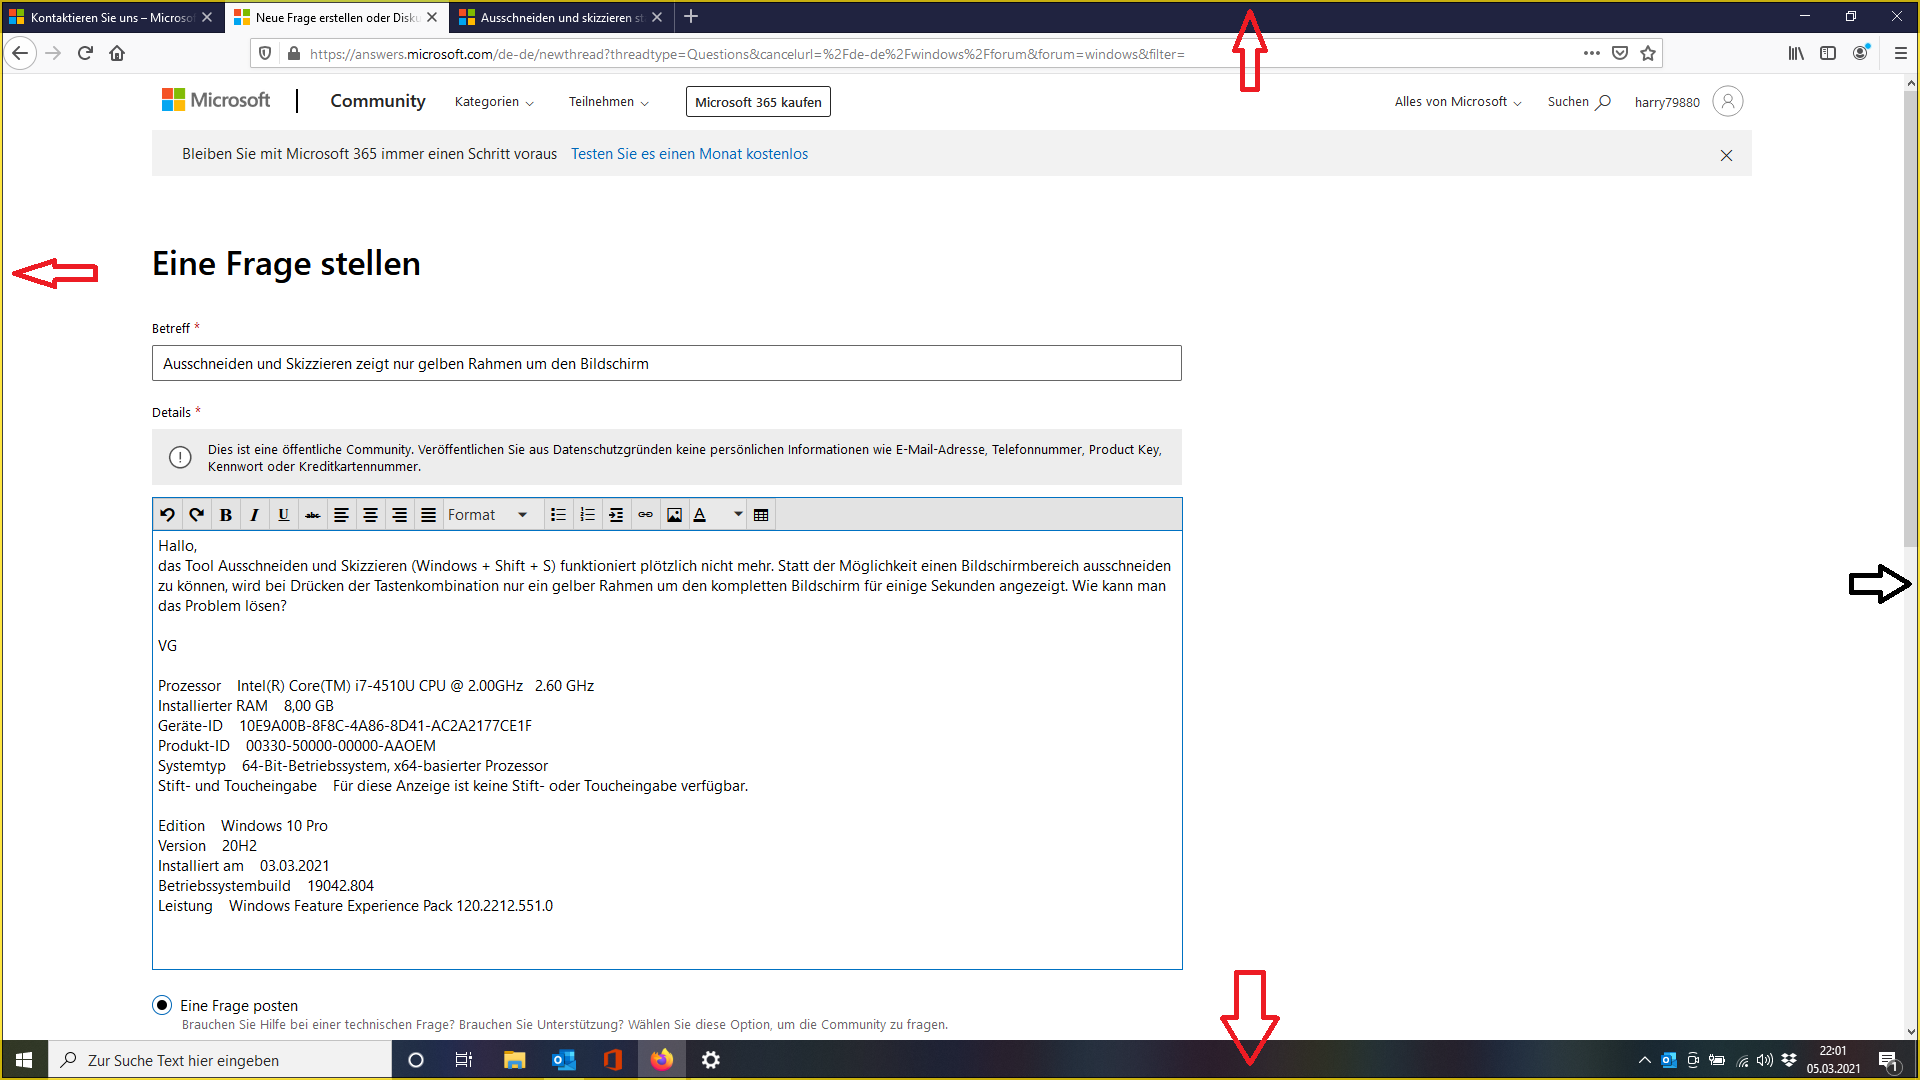
Task: Go to the Community home link
Action: point(378,101)
